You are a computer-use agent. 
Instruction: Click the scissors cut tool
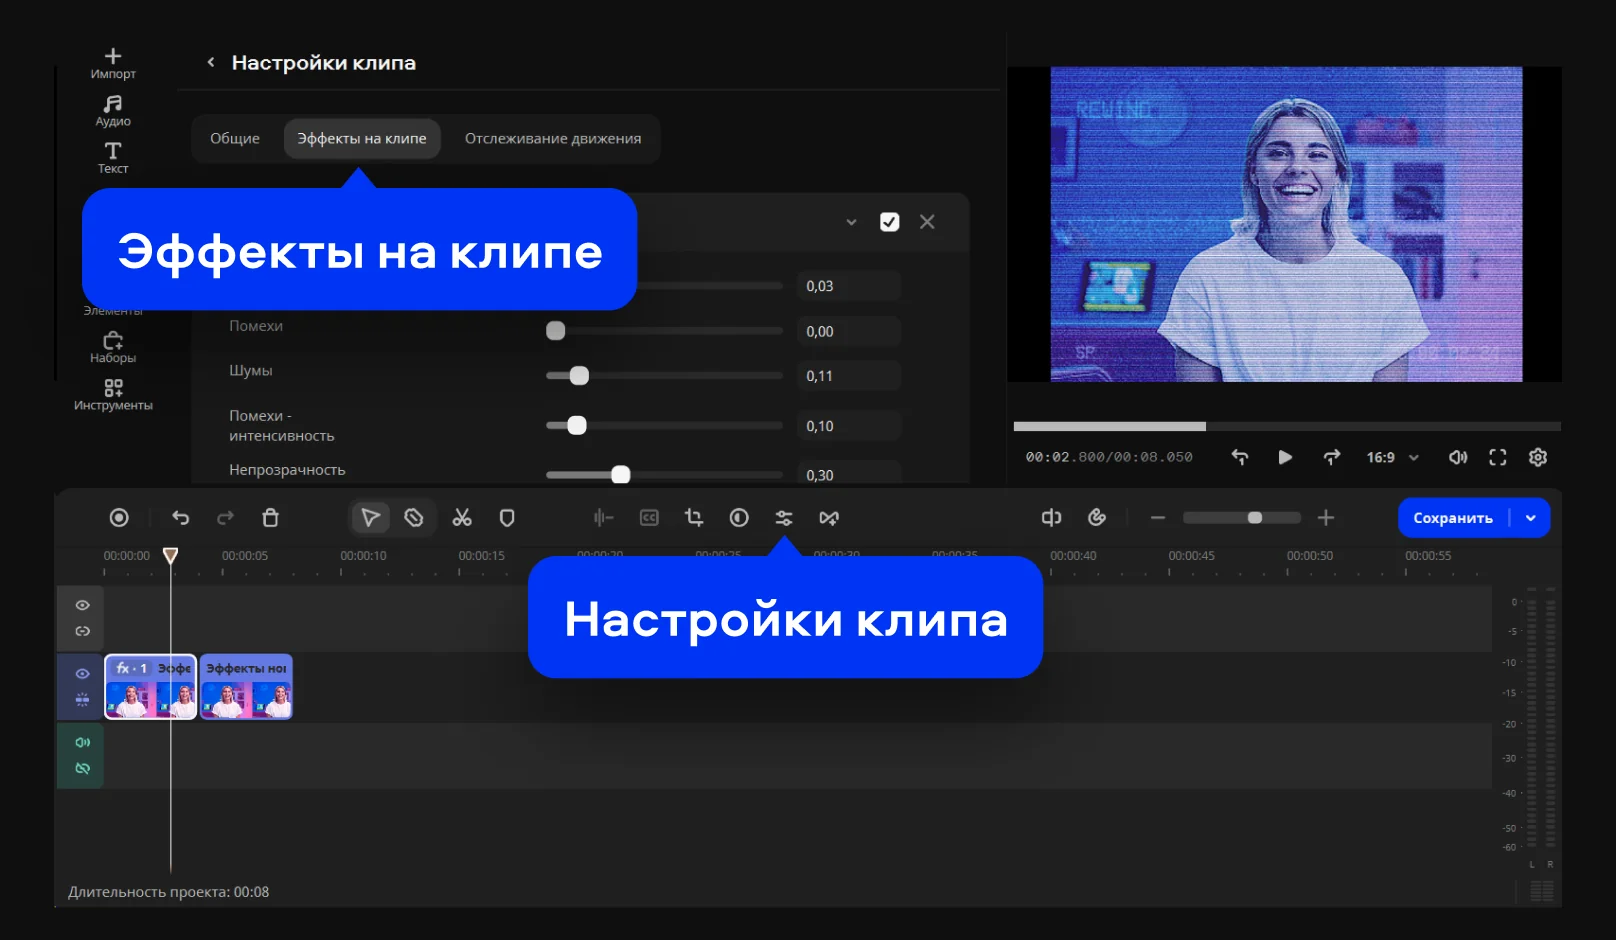coord(462,518)
